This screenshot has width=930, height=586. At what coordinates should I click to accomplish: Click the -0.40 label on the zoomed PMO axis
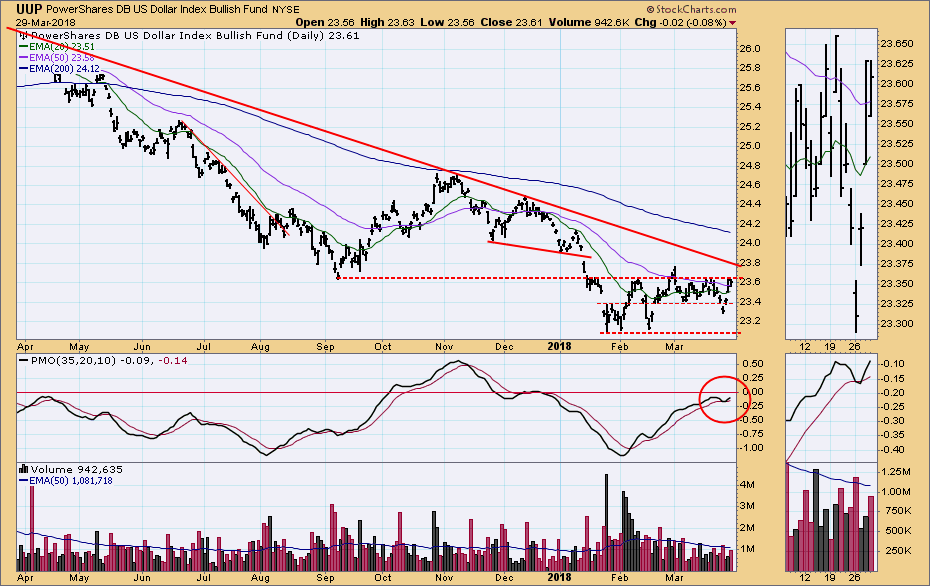[x=893, y=450]
